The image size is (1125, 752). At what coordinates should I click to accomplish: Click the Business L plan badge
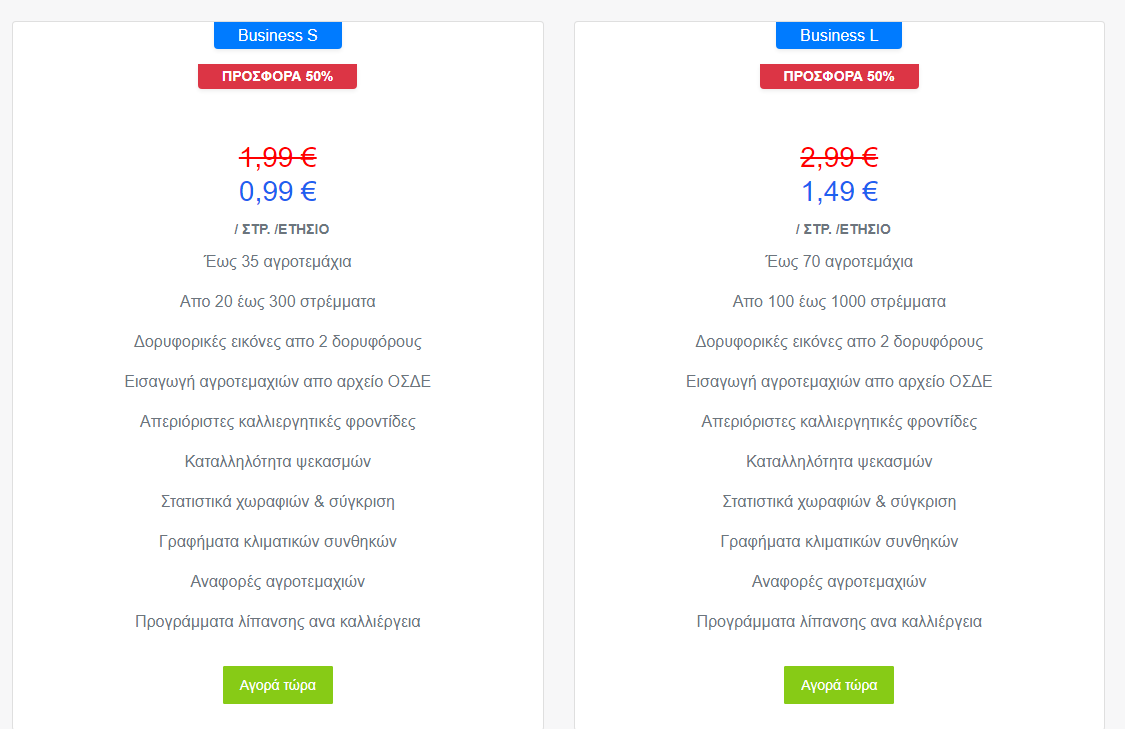pyautogui.click(x=839, y=36)
